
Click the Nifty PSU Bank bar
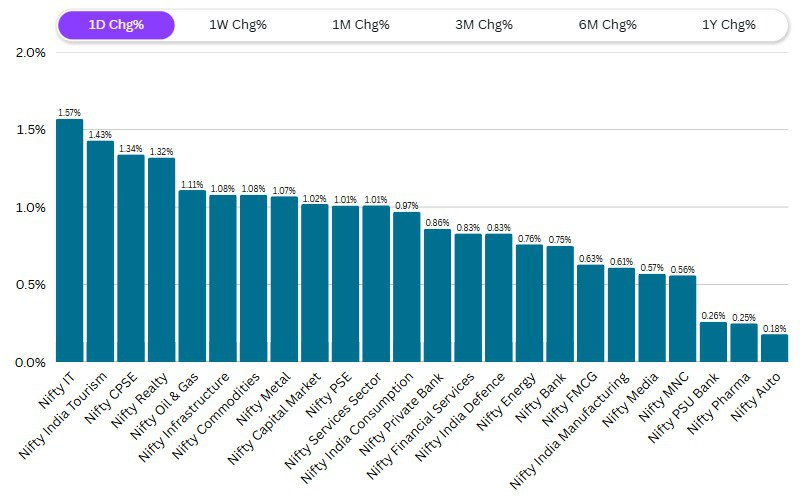[713, 342]
